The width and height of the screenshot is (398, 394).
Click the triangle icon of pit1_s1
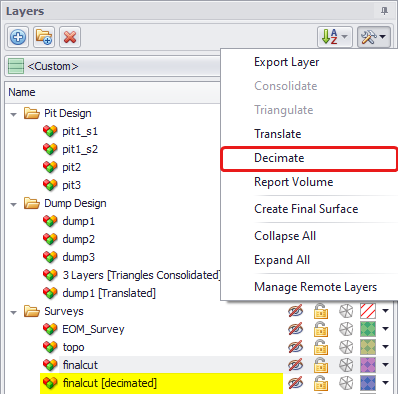(50, 131)
